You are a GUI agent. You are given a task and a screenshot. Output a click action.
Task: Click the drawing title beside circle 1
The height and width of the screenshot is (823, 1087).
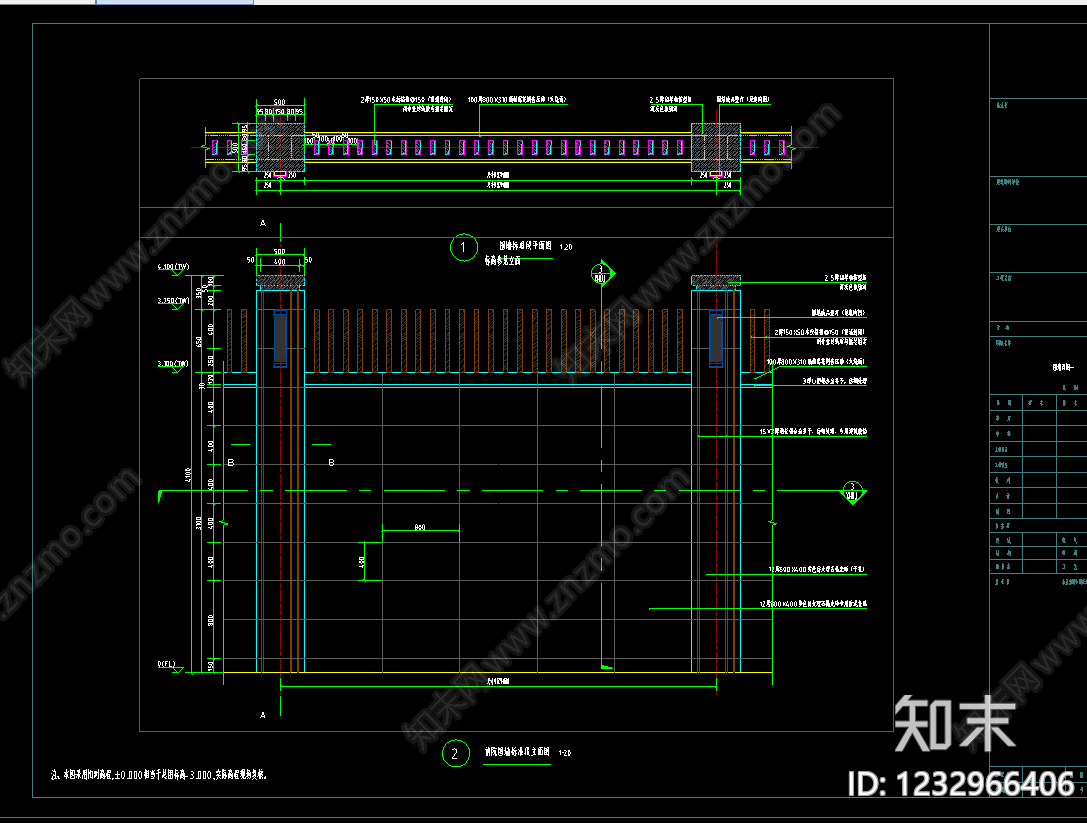point(525,245)
